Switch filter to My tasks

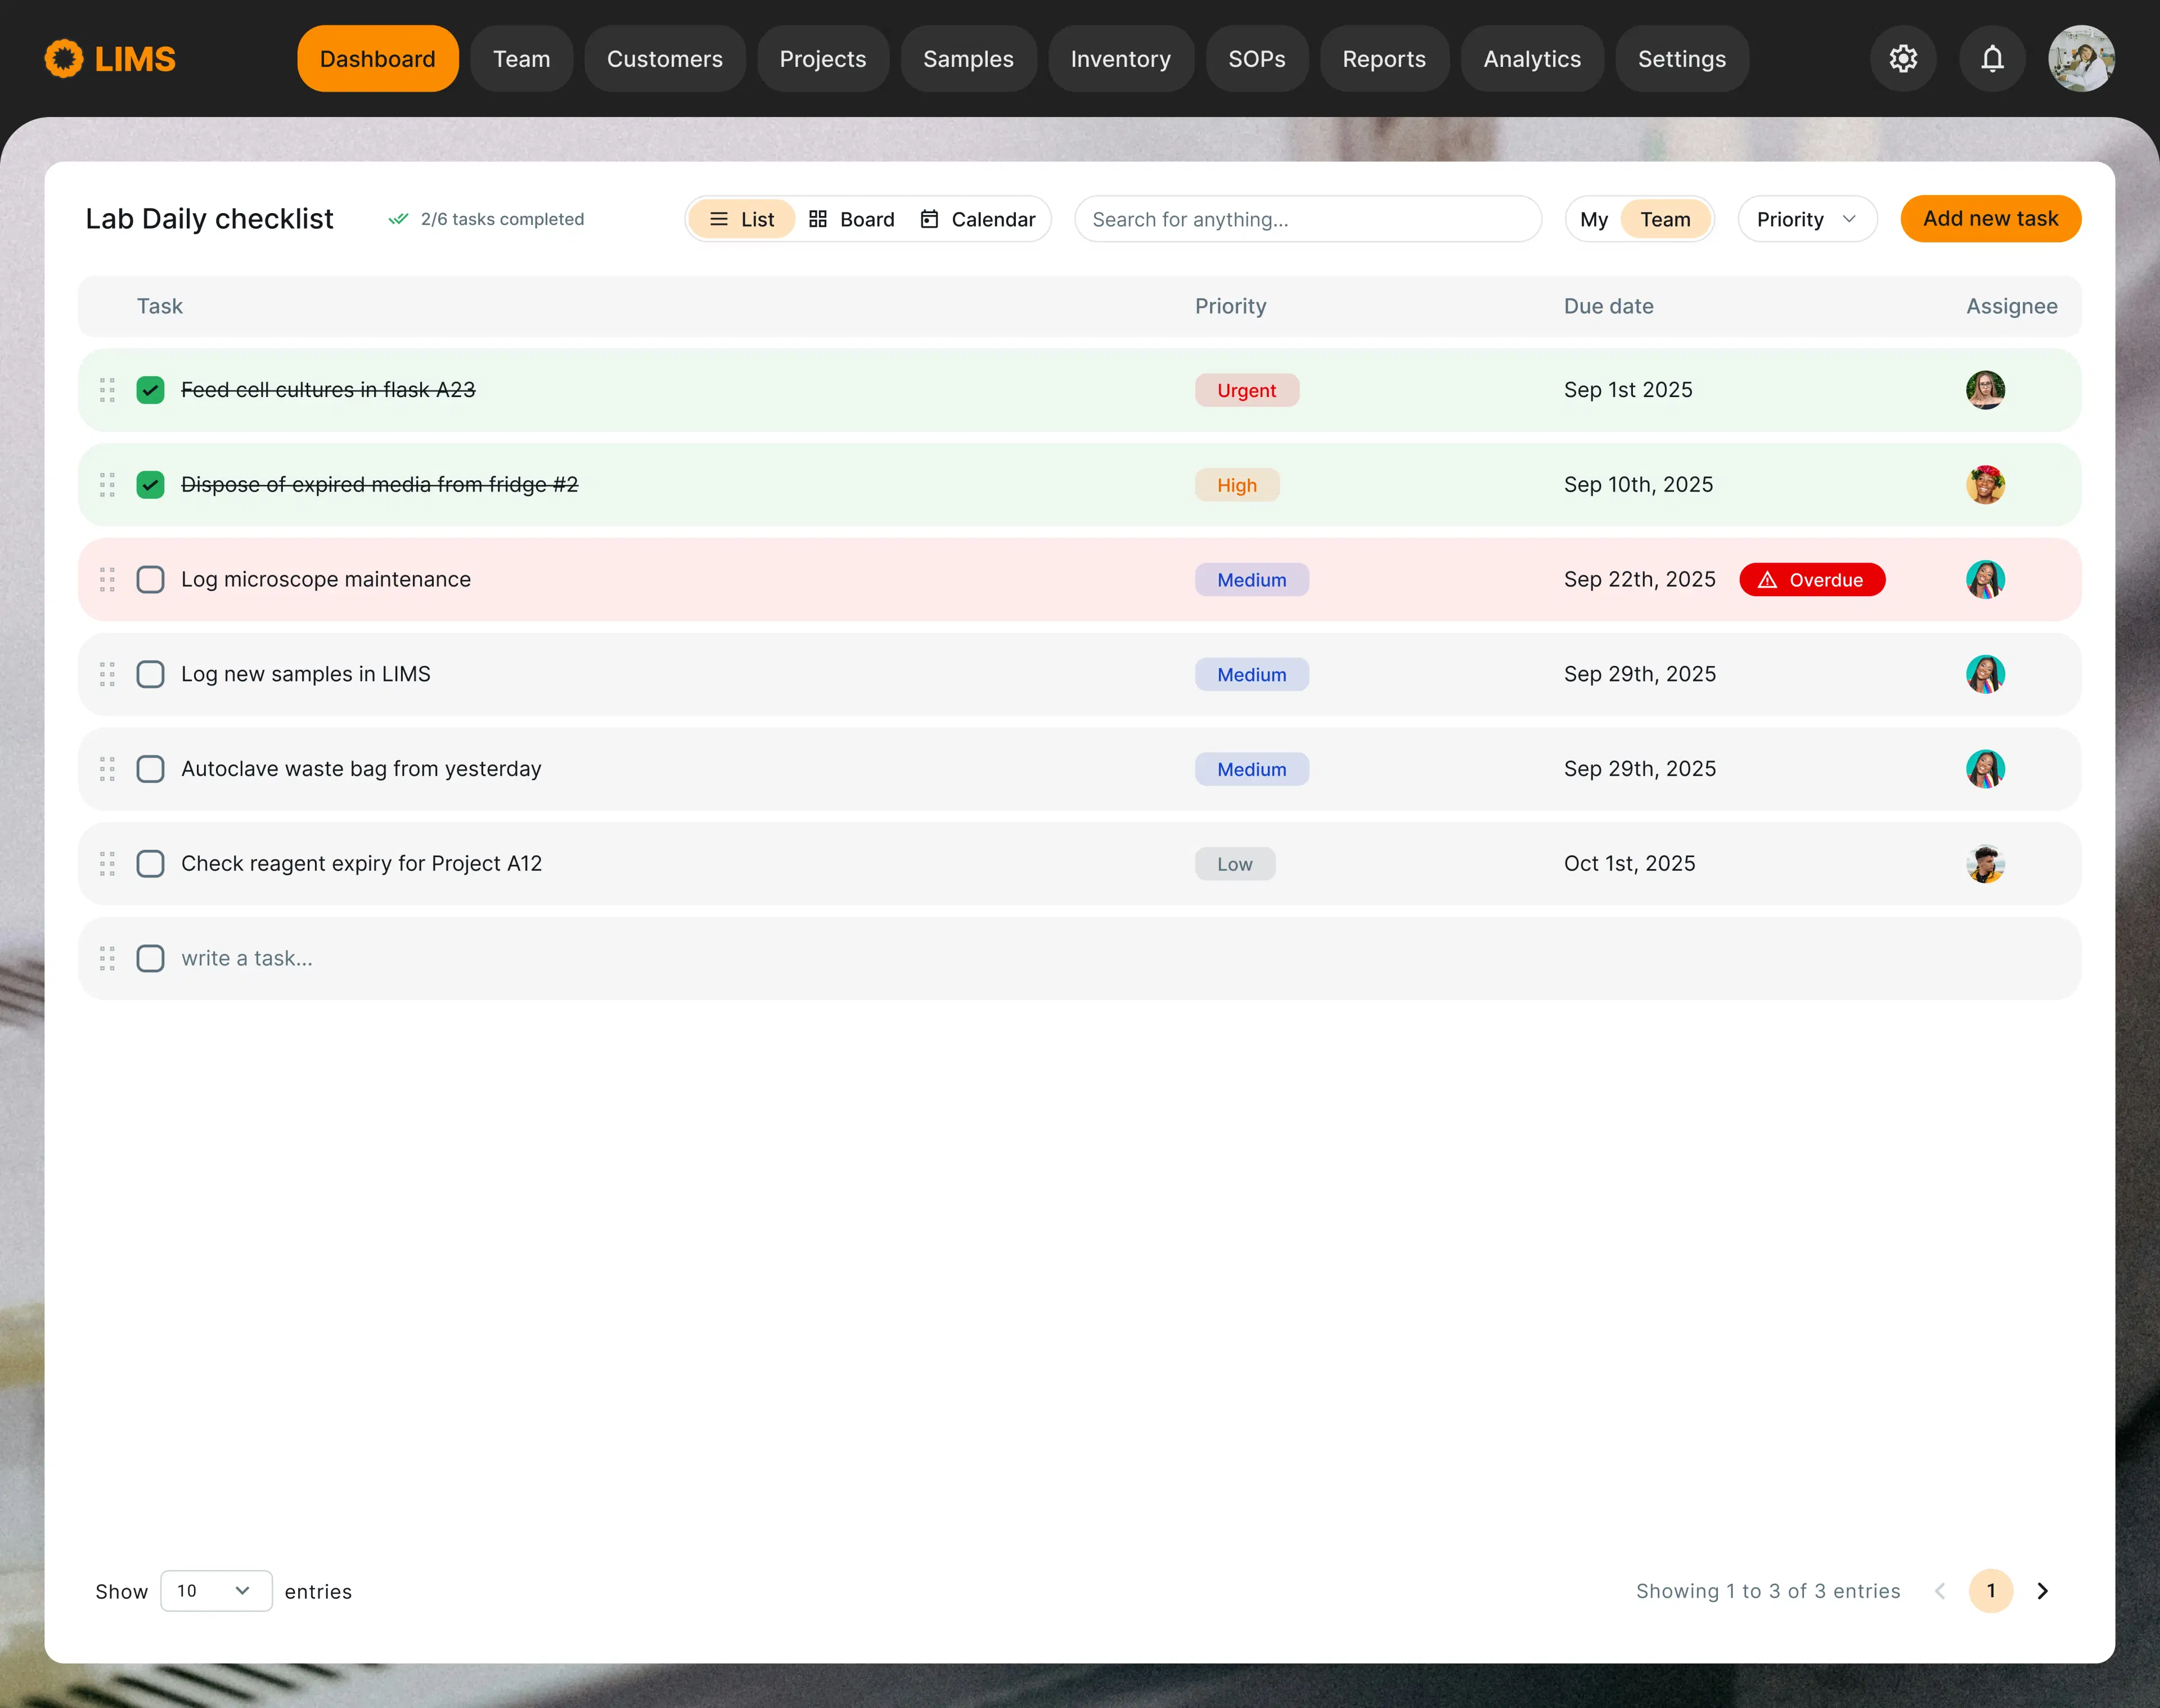[1593, 219]
